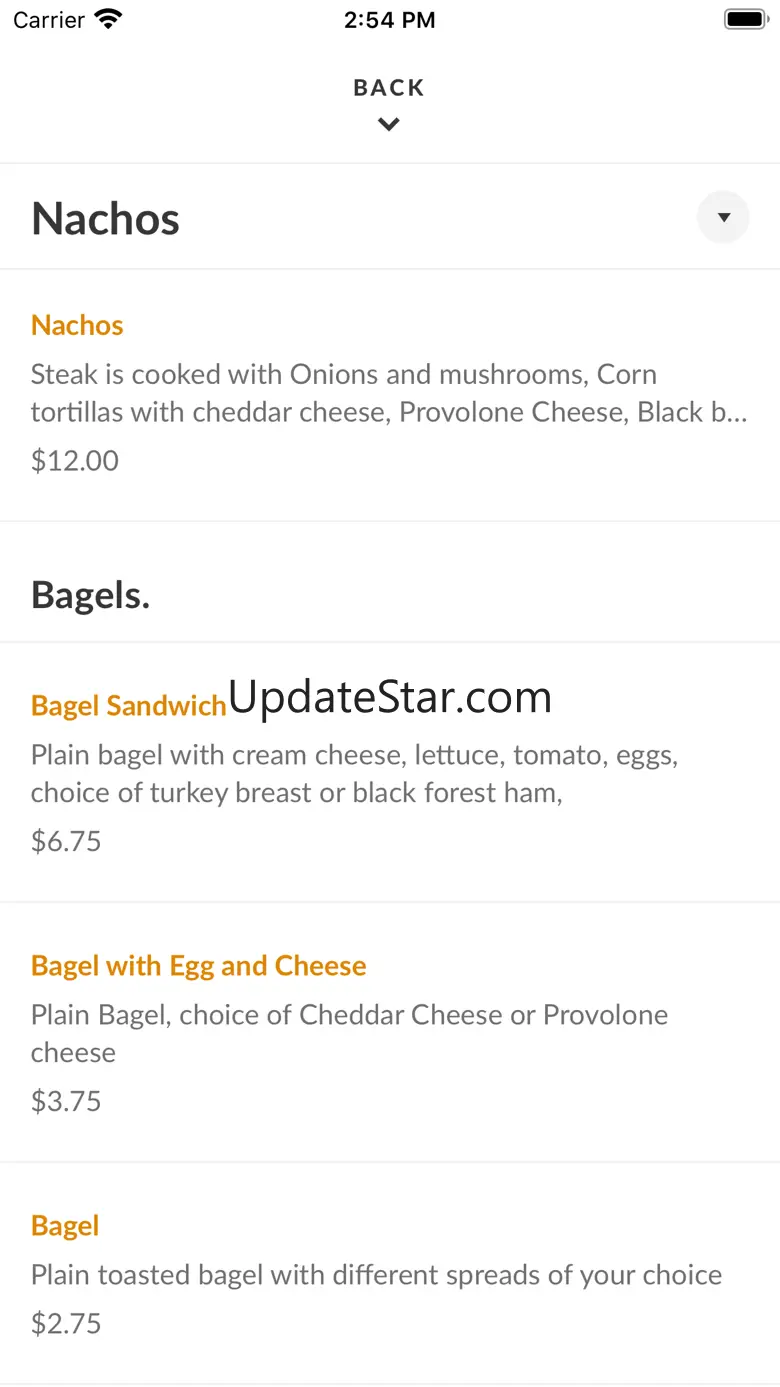The image size is (780, 1387).
Task: Tap the $12.00 Nachos price
Action: tap(75, 461)
